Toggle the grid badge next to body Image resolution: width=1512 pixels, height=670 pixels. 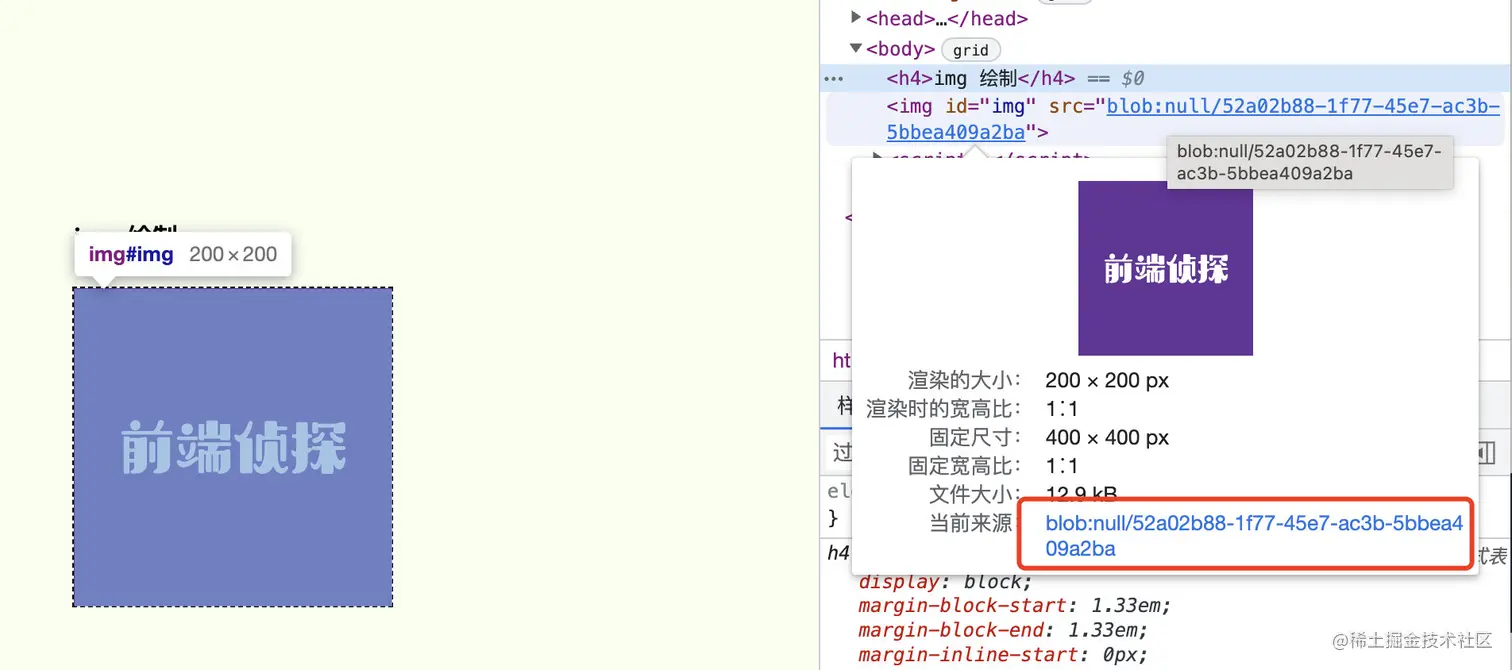click(x=969, y=49)
